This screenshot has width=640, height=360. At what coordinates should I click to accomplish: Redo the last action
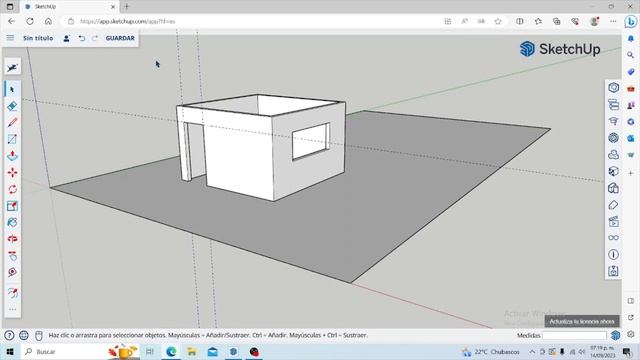click(x=95, y=38)
